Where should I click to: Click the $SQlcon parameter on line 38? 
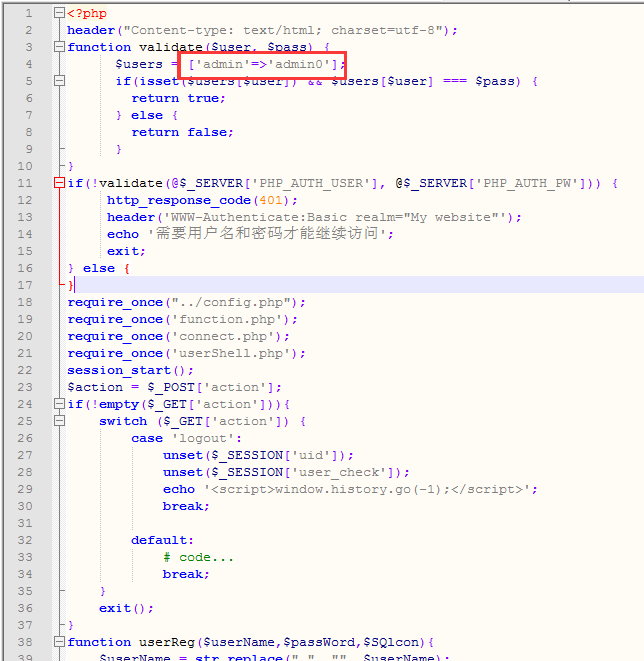(x=391, y=642)
